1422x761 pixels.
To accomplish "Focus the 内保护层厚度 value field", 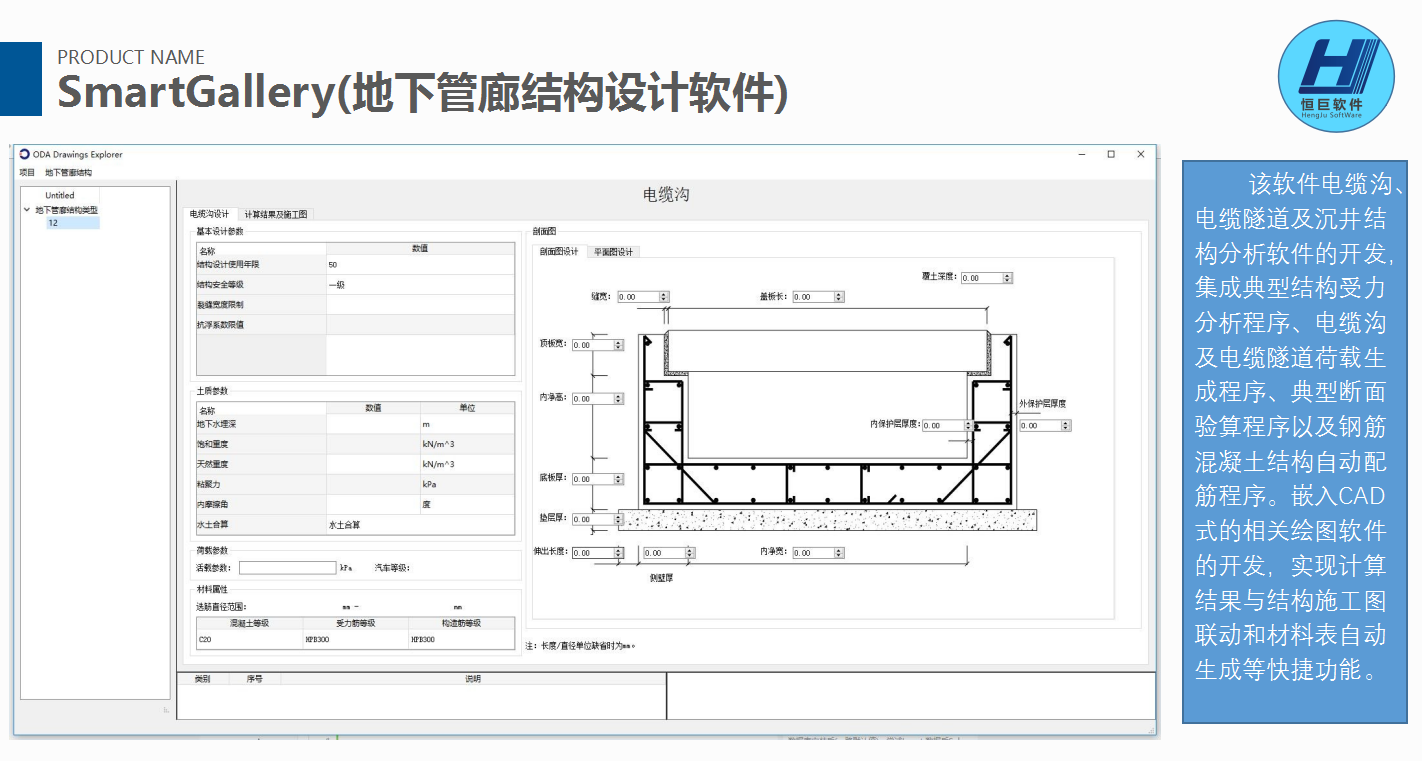I will (942, 425).
